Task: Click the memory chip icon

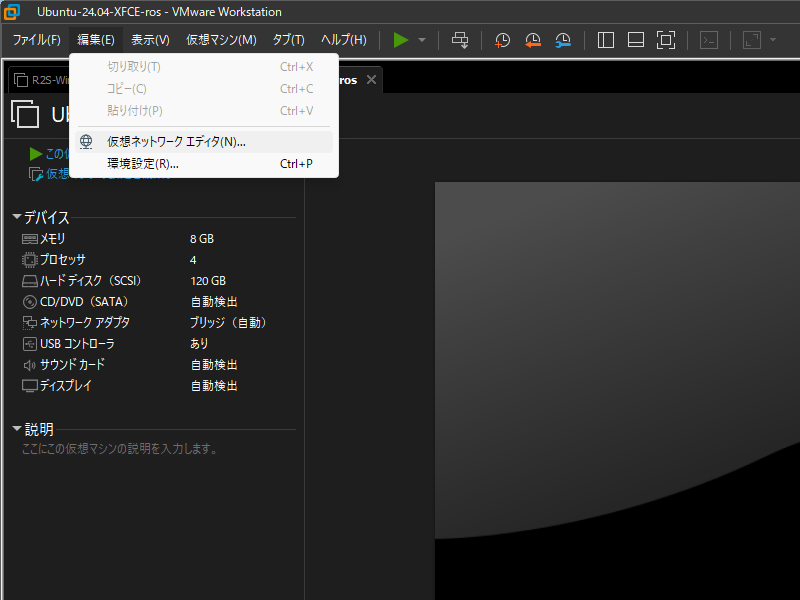Action: point(30,239)
